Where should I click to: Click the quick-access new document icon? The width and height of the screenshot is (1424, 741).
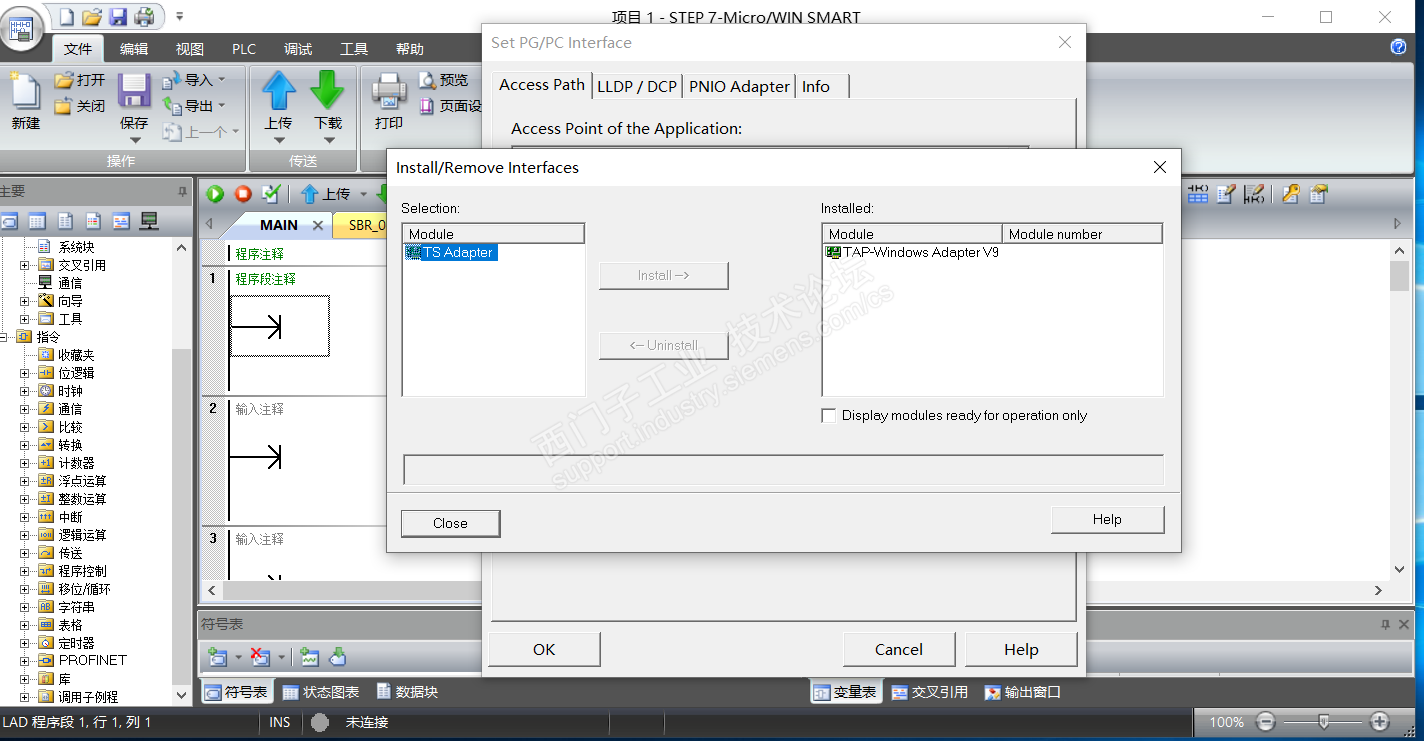click(66, 16)
